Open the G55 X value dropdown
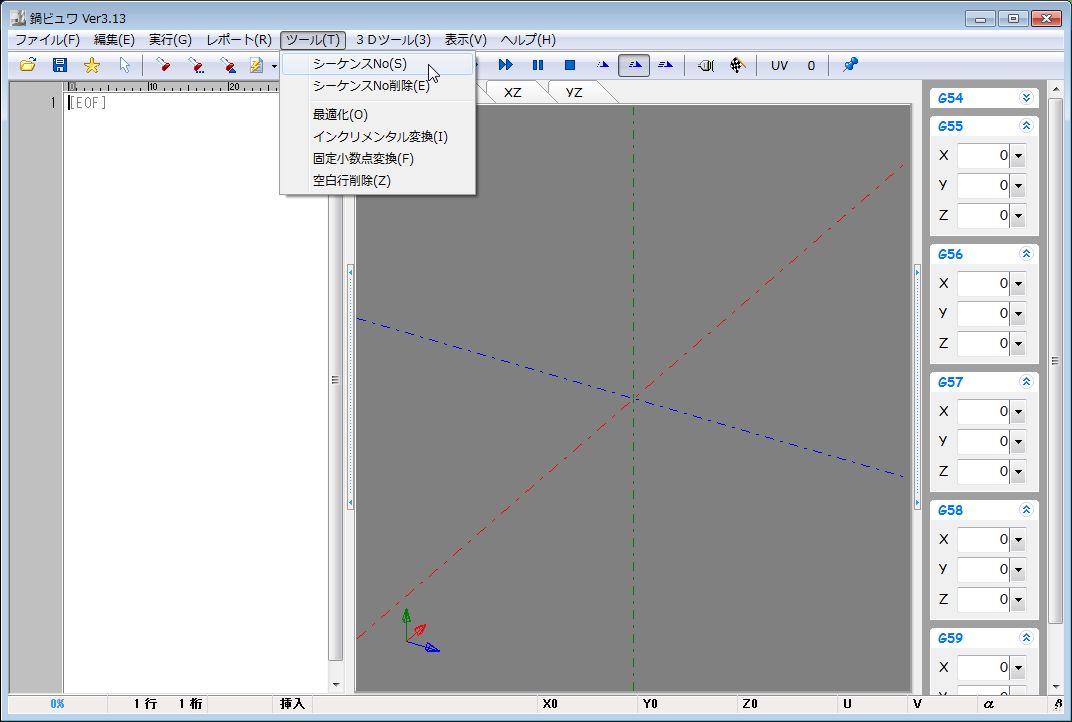Screen dimensions: 1072x722 click(x=1018, y=156)
